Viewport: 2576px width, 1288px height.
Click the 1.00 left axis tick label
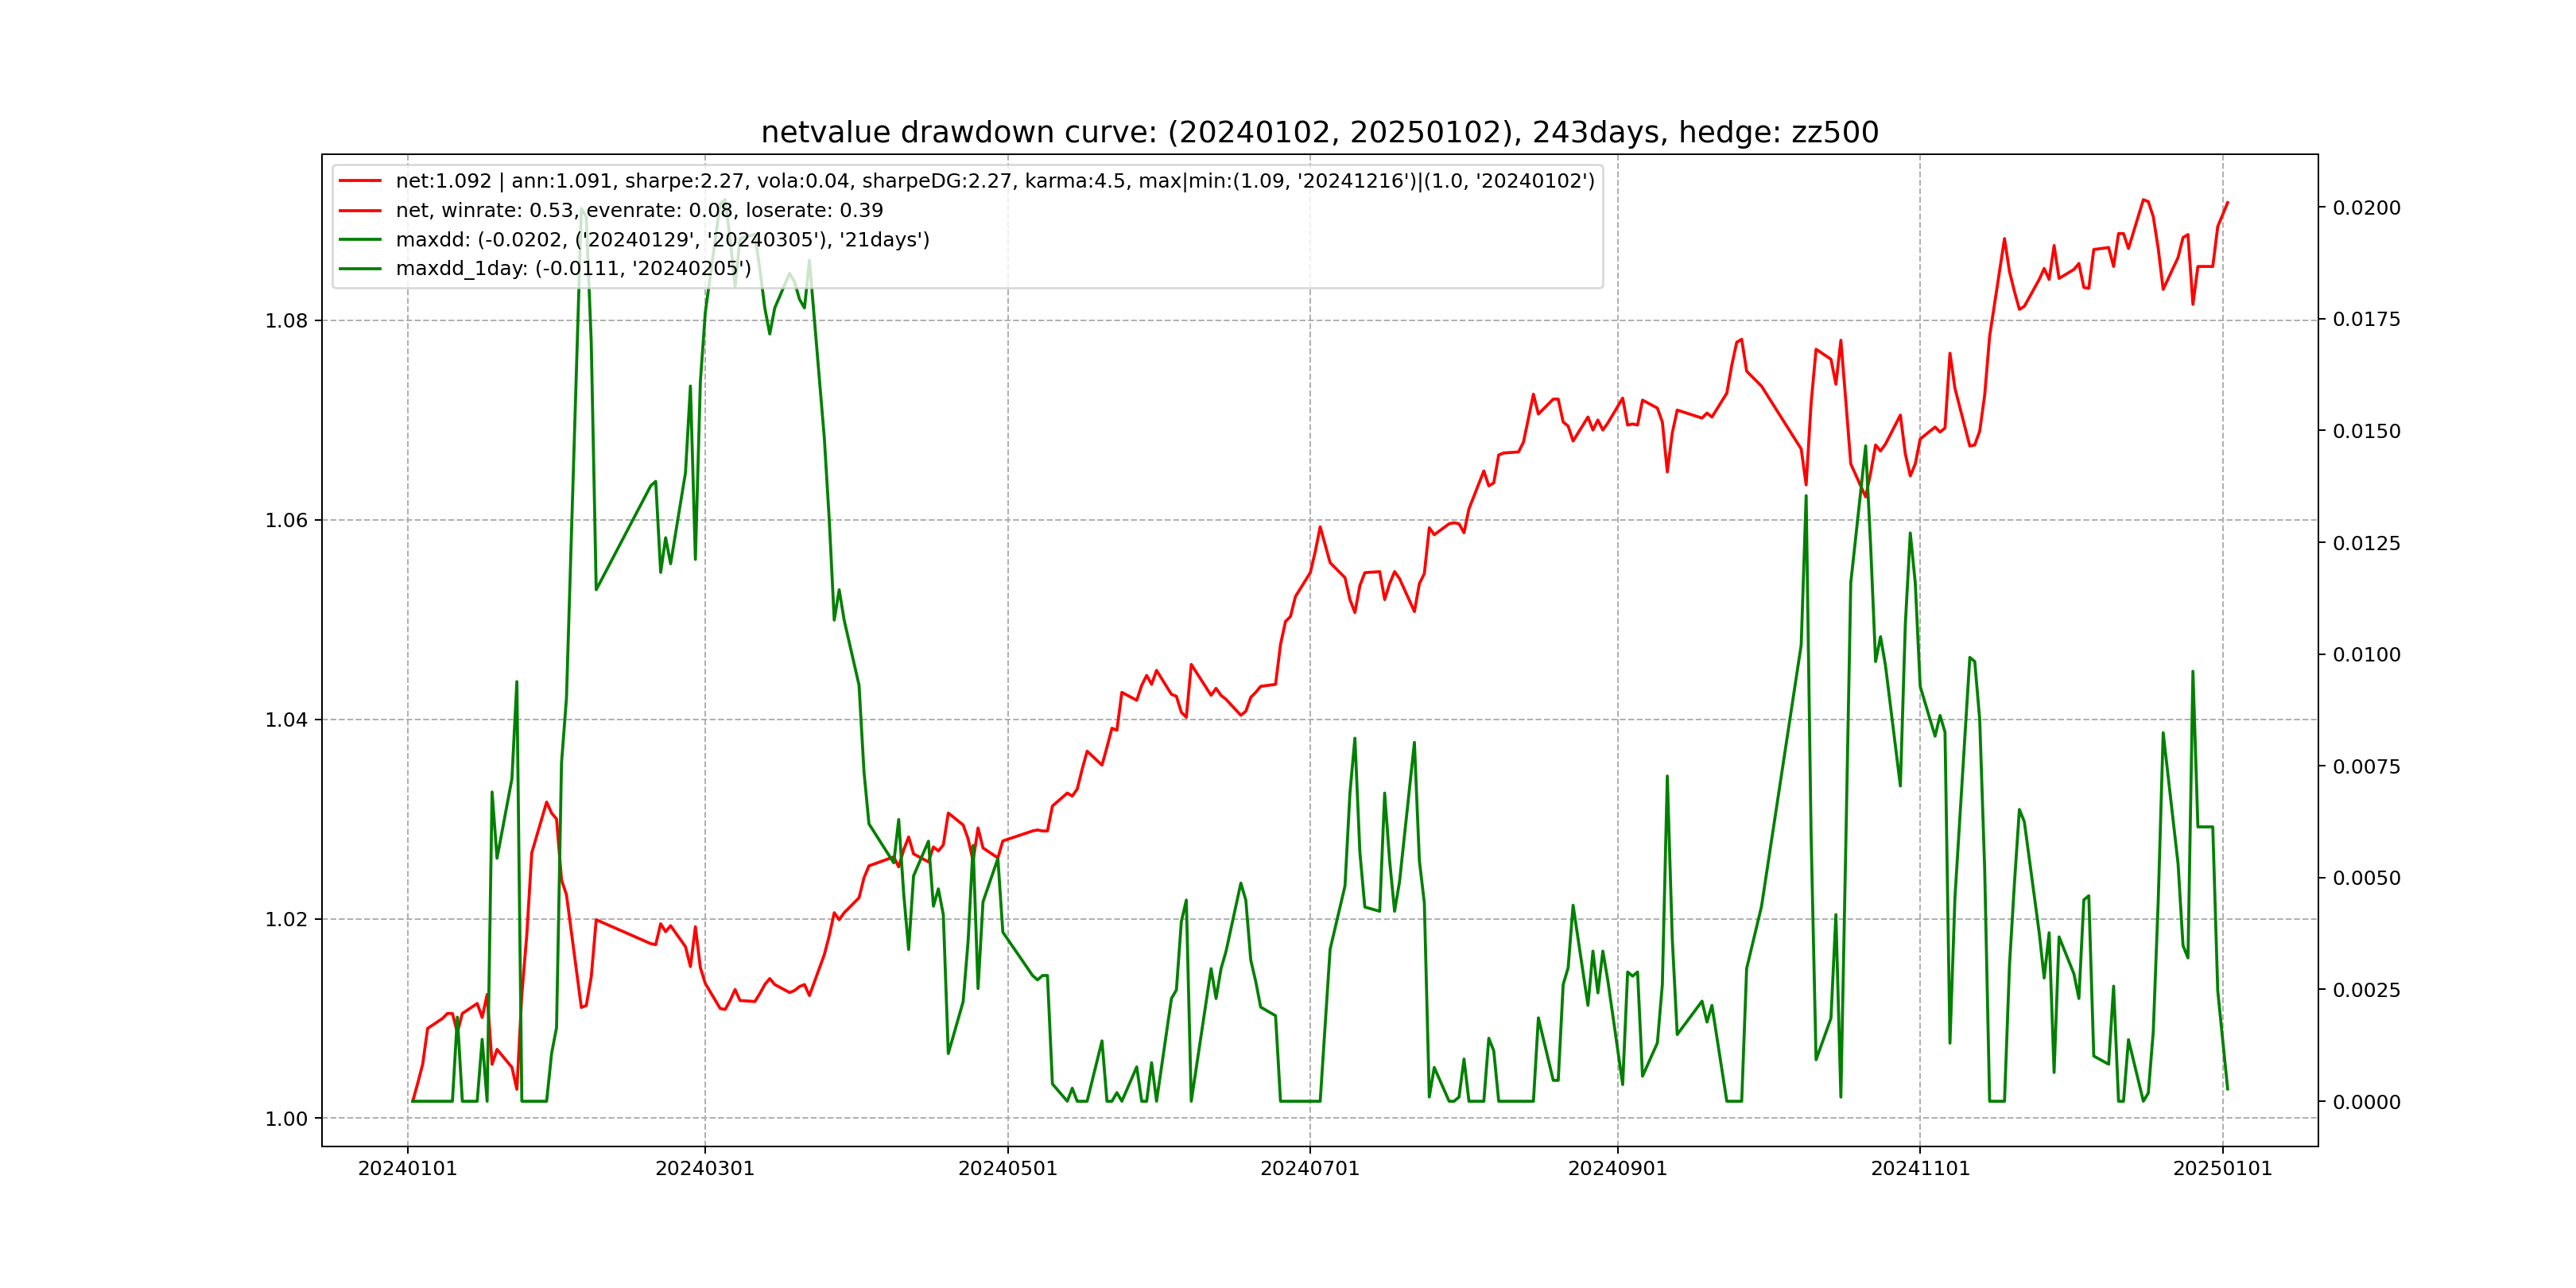pos(286,1119)
